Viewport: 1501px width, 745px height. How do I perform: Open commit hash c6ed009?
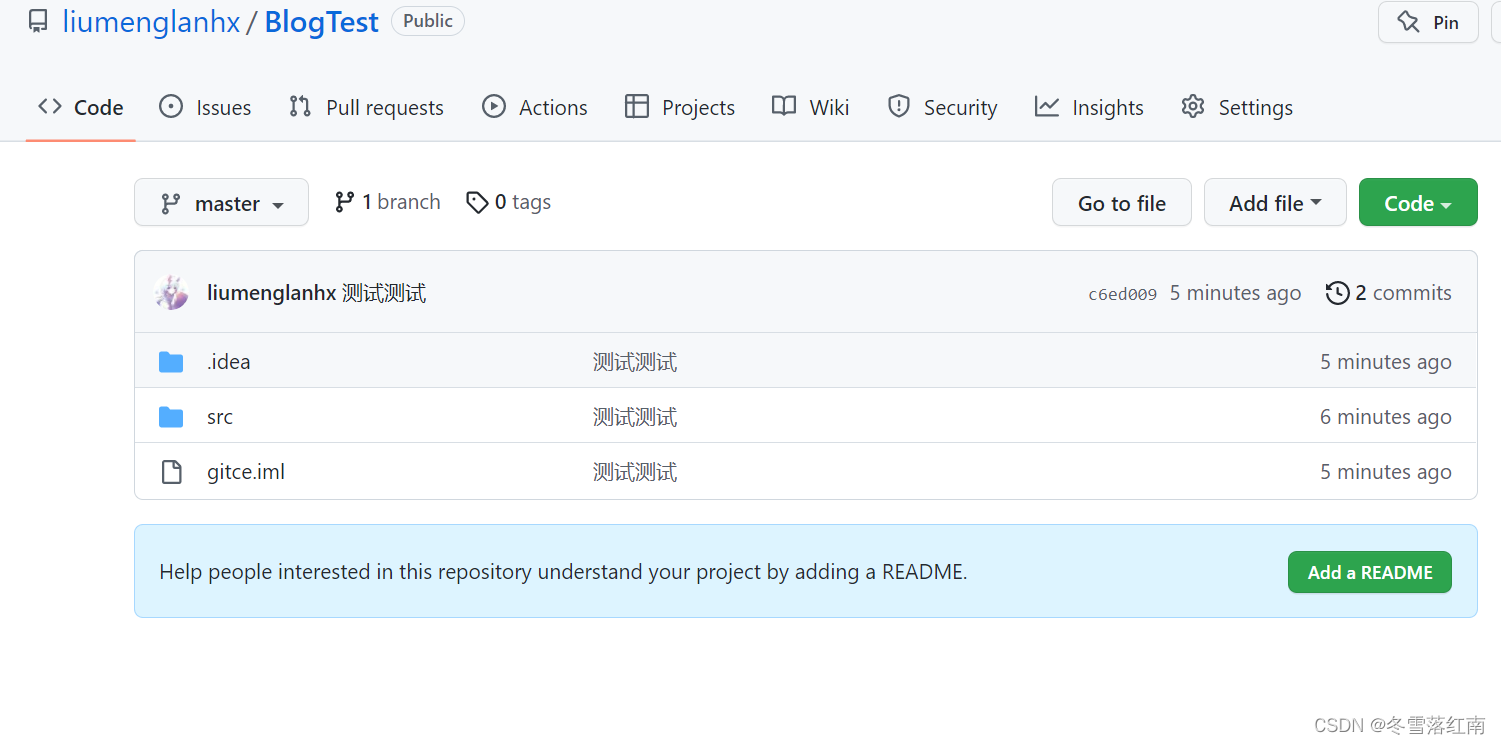1122,294
